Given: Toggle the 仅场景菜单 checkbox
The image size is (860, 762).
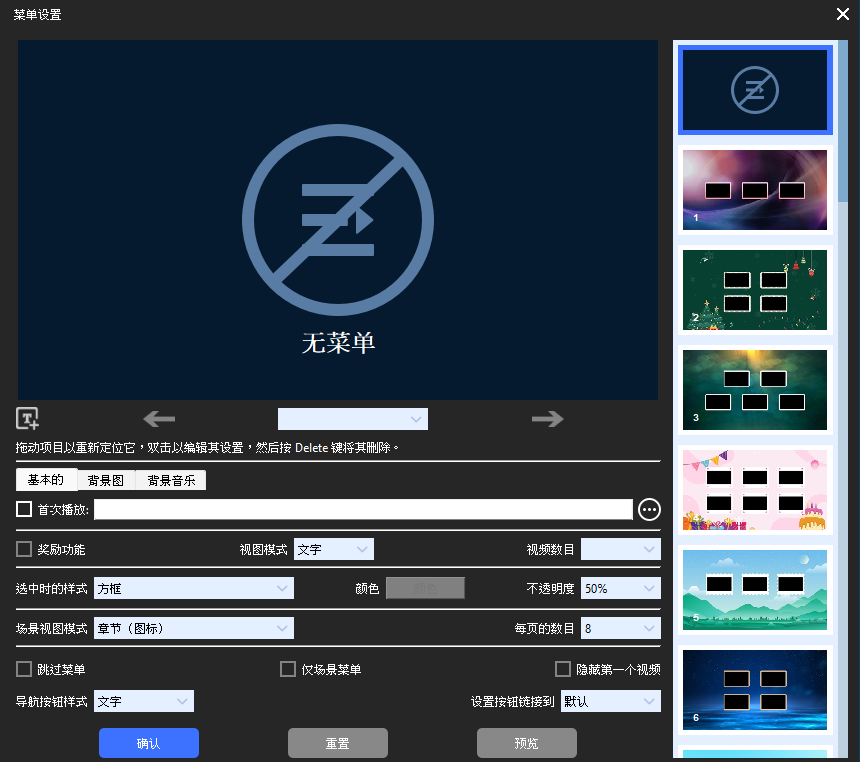Looking at the screenshot, I should click(288, 669).
